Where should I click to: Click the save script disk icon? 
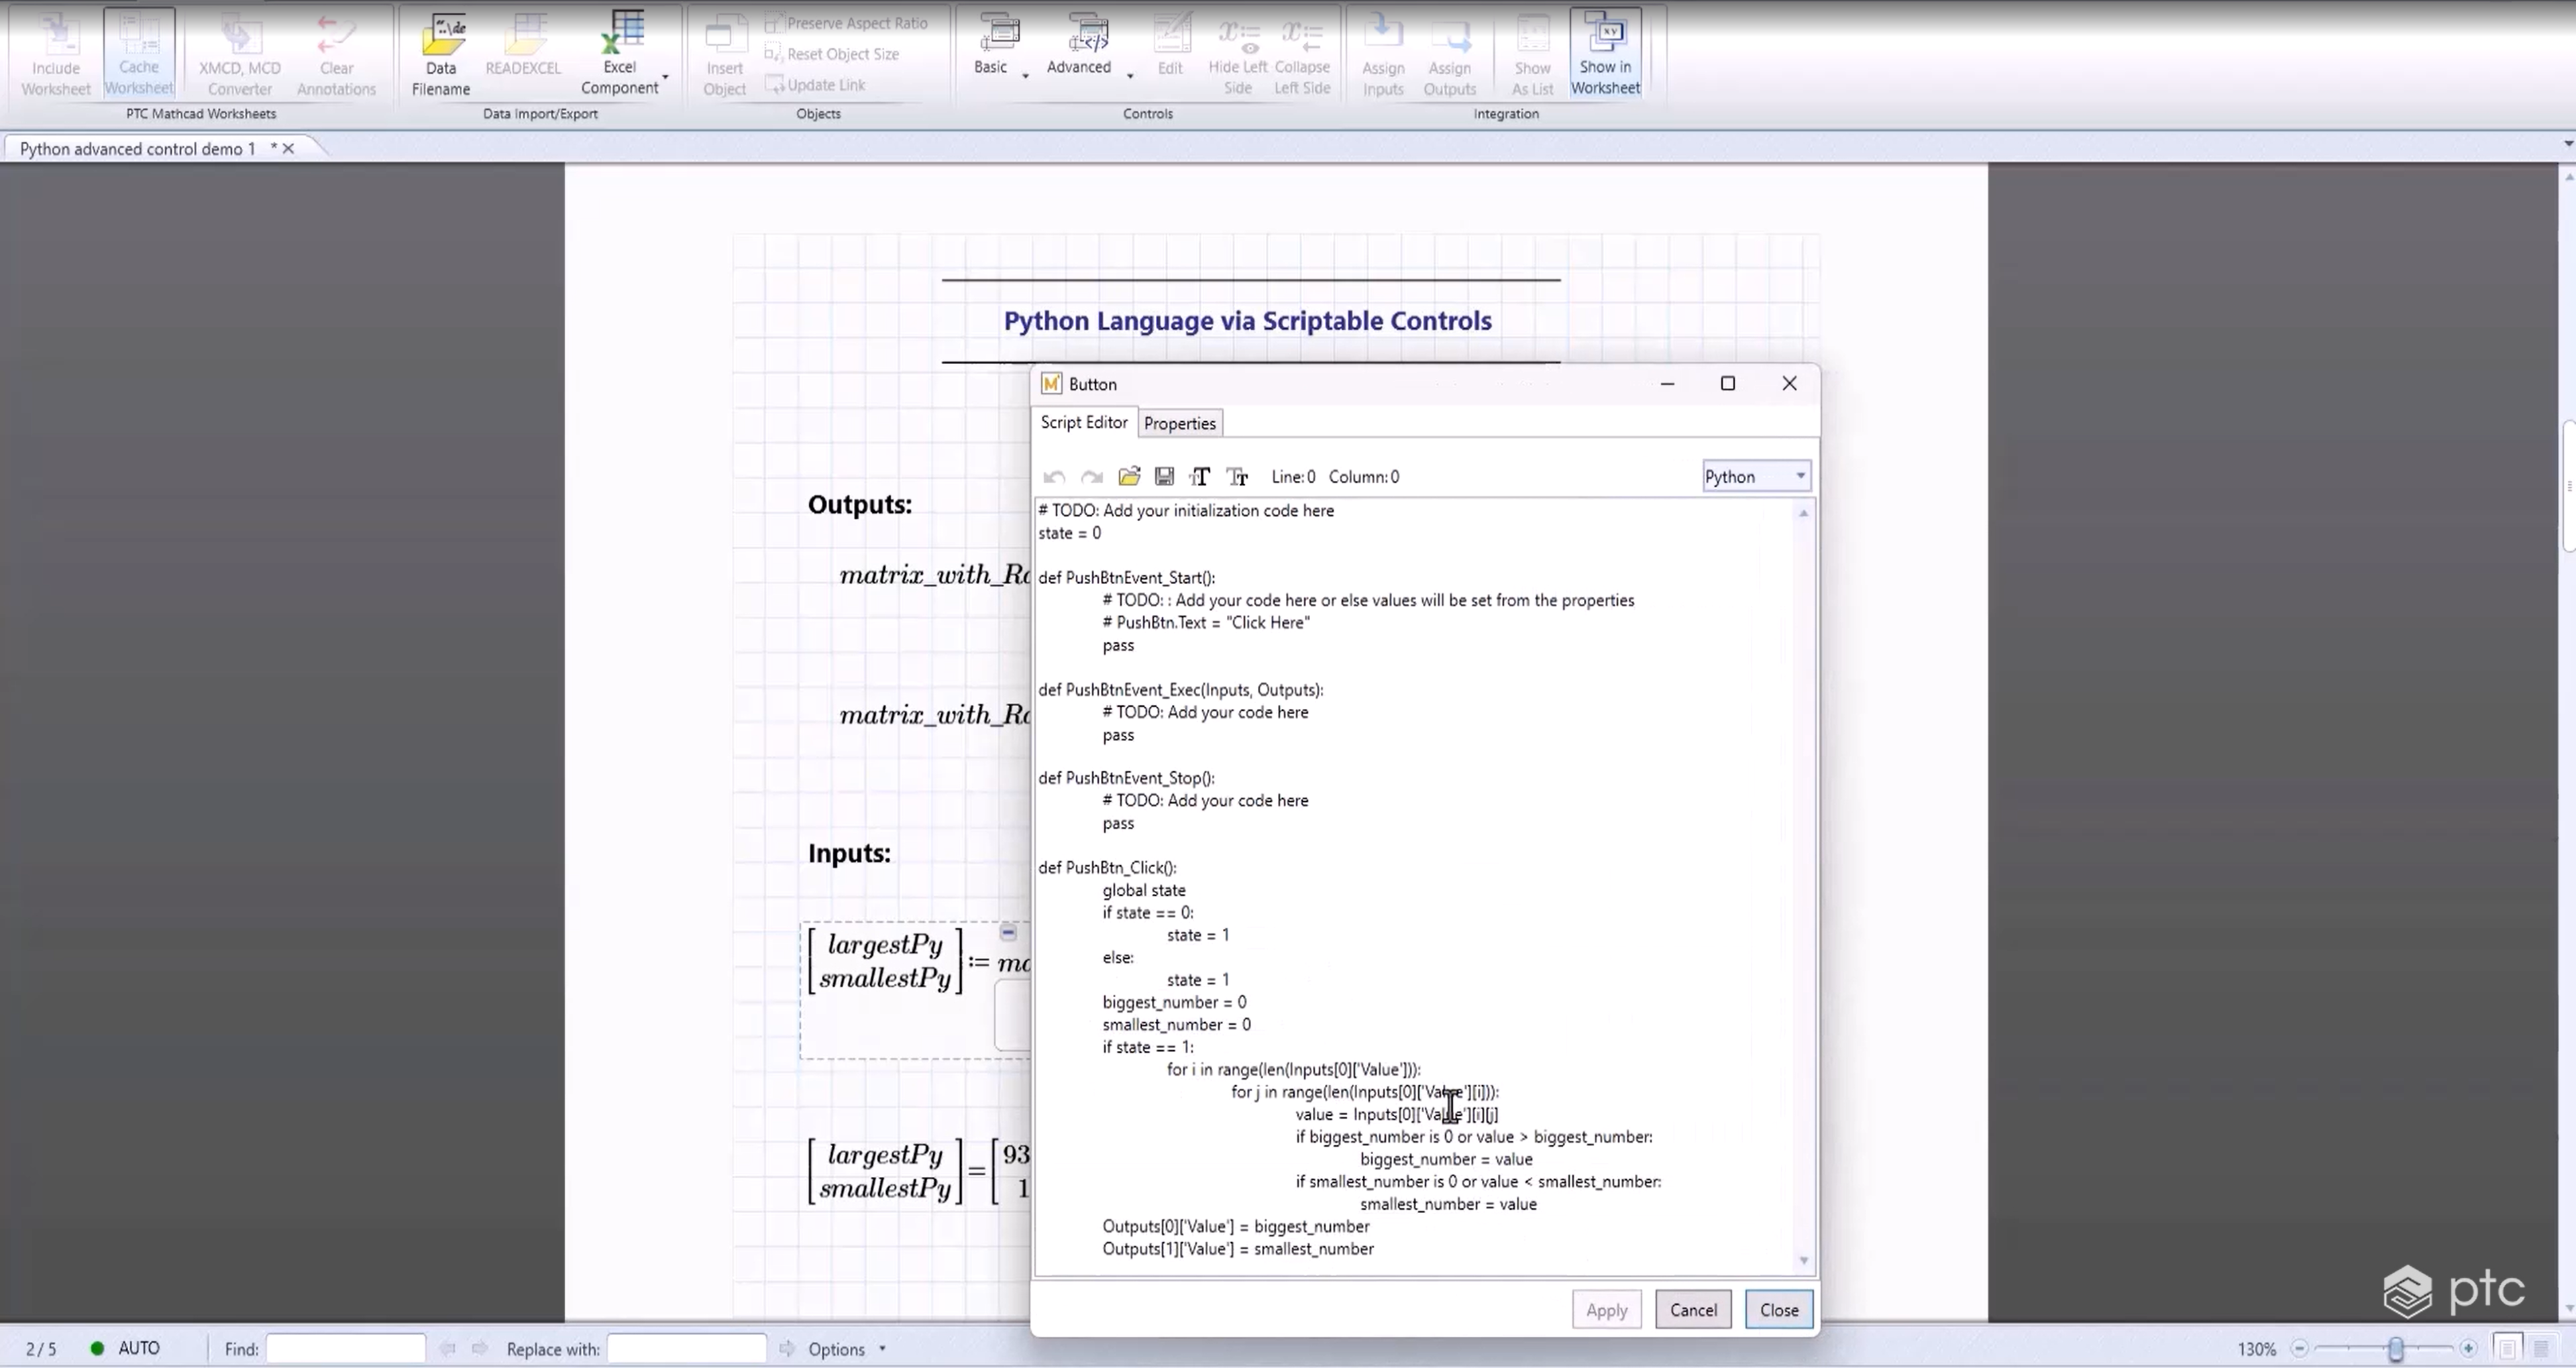1164,476
